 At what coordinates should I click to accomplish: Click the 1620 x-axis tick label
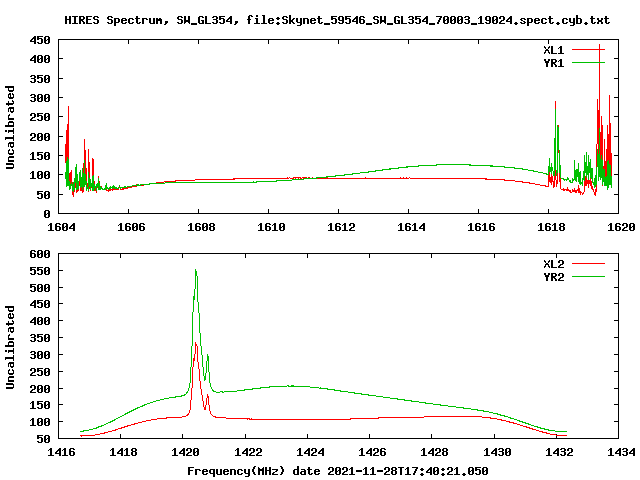pyautogui.click(x=621, y=227)
